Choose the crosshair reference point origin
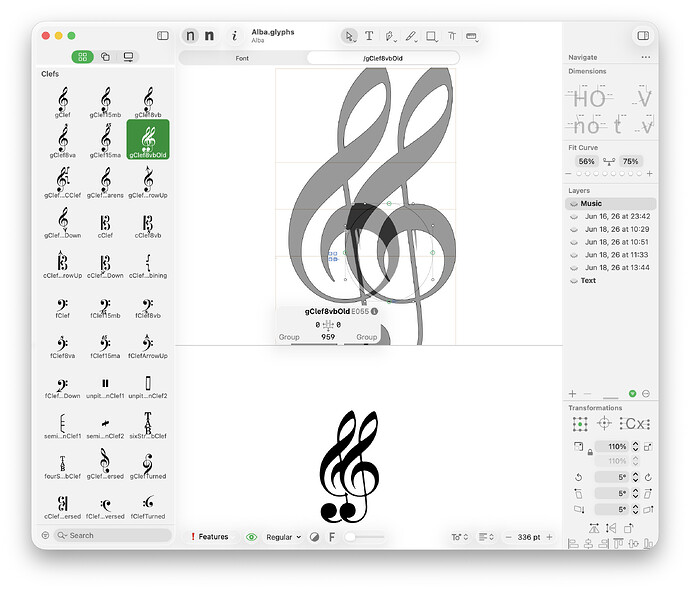Screen dimensions: 689x591 pos(604,424)
